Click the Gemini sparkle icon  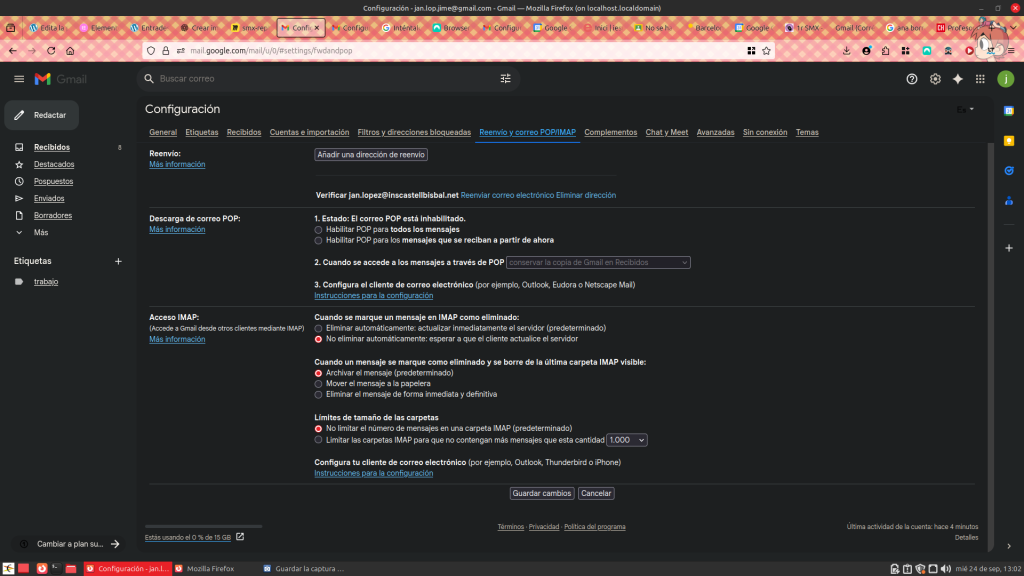(958, 79)
